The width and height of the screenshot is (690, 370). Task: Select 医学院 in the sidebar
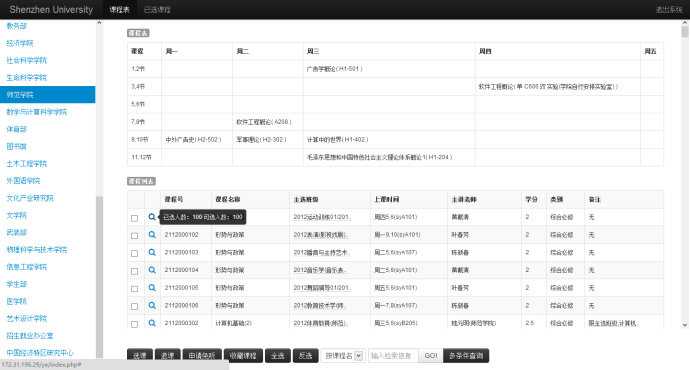click(x=17, y=301)
